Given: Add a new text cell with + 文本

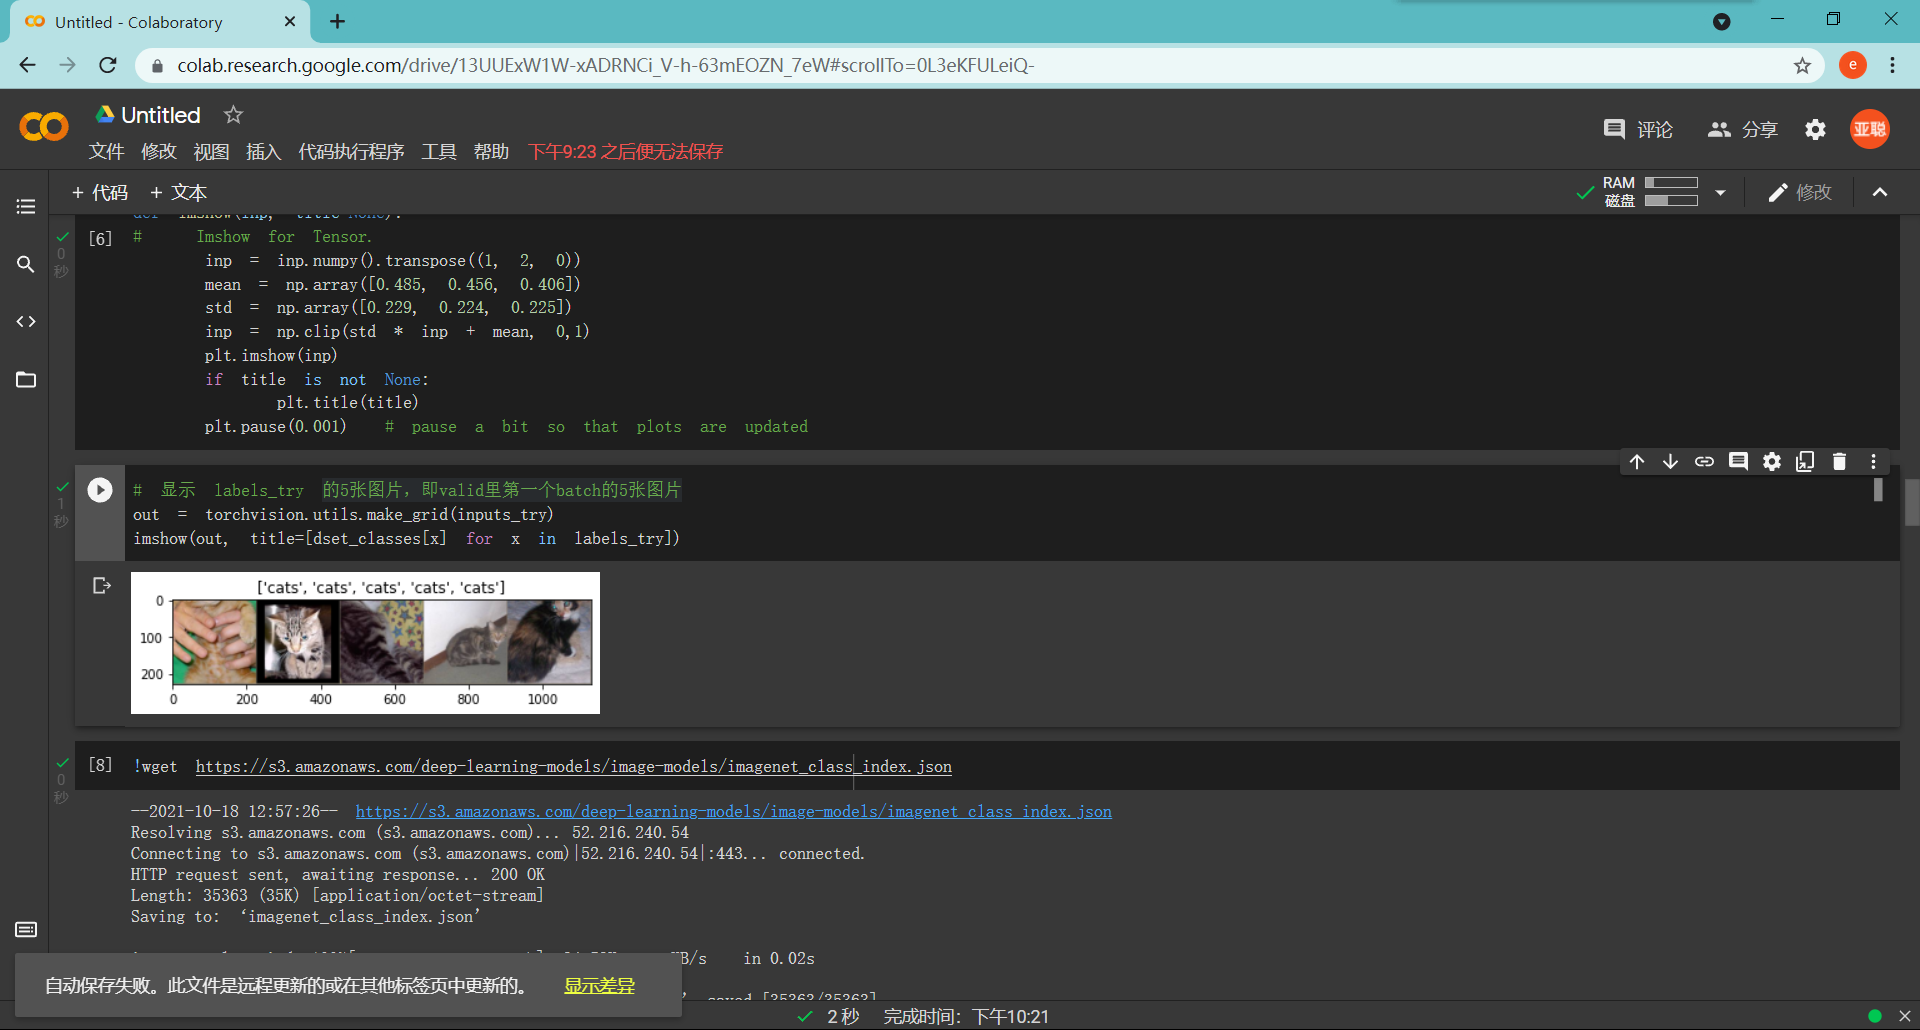Looking at the screenshot, I should click(x=178, y=192).
